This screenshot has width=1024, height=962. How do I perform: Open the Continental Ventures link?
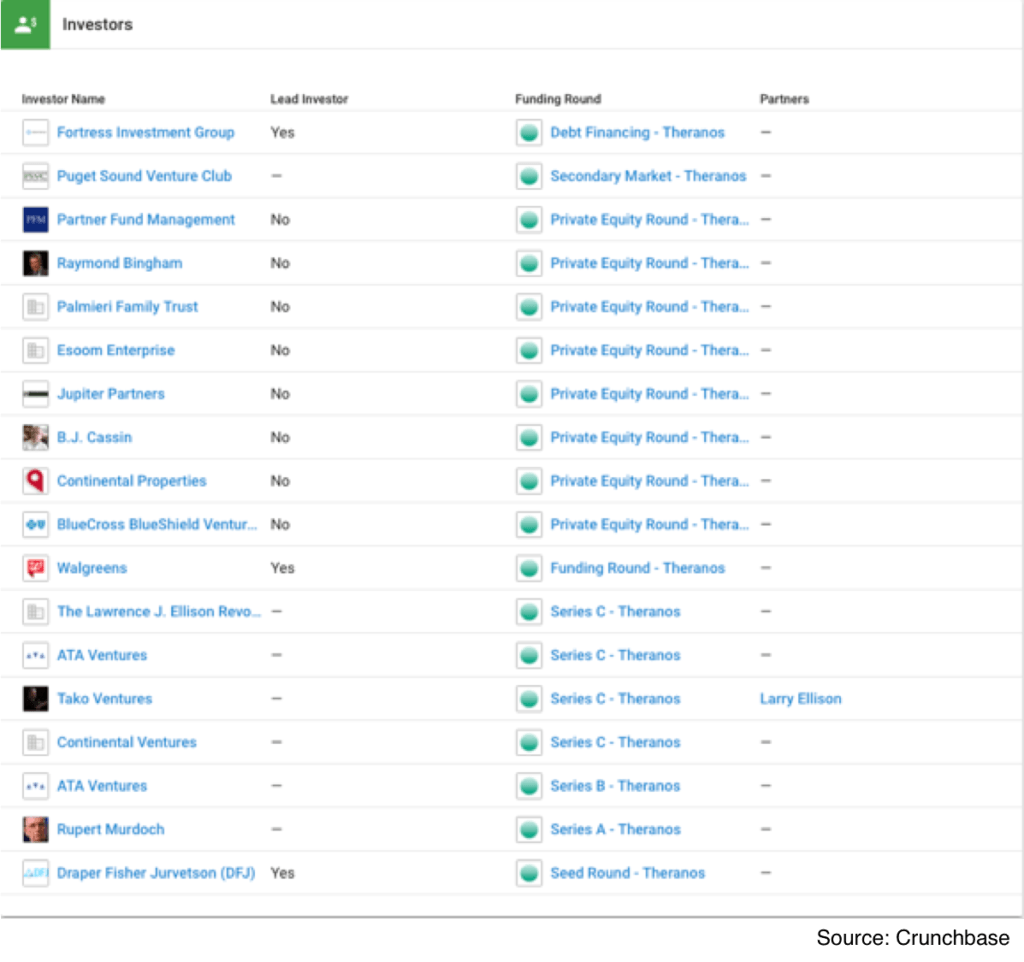click(127, 743)
